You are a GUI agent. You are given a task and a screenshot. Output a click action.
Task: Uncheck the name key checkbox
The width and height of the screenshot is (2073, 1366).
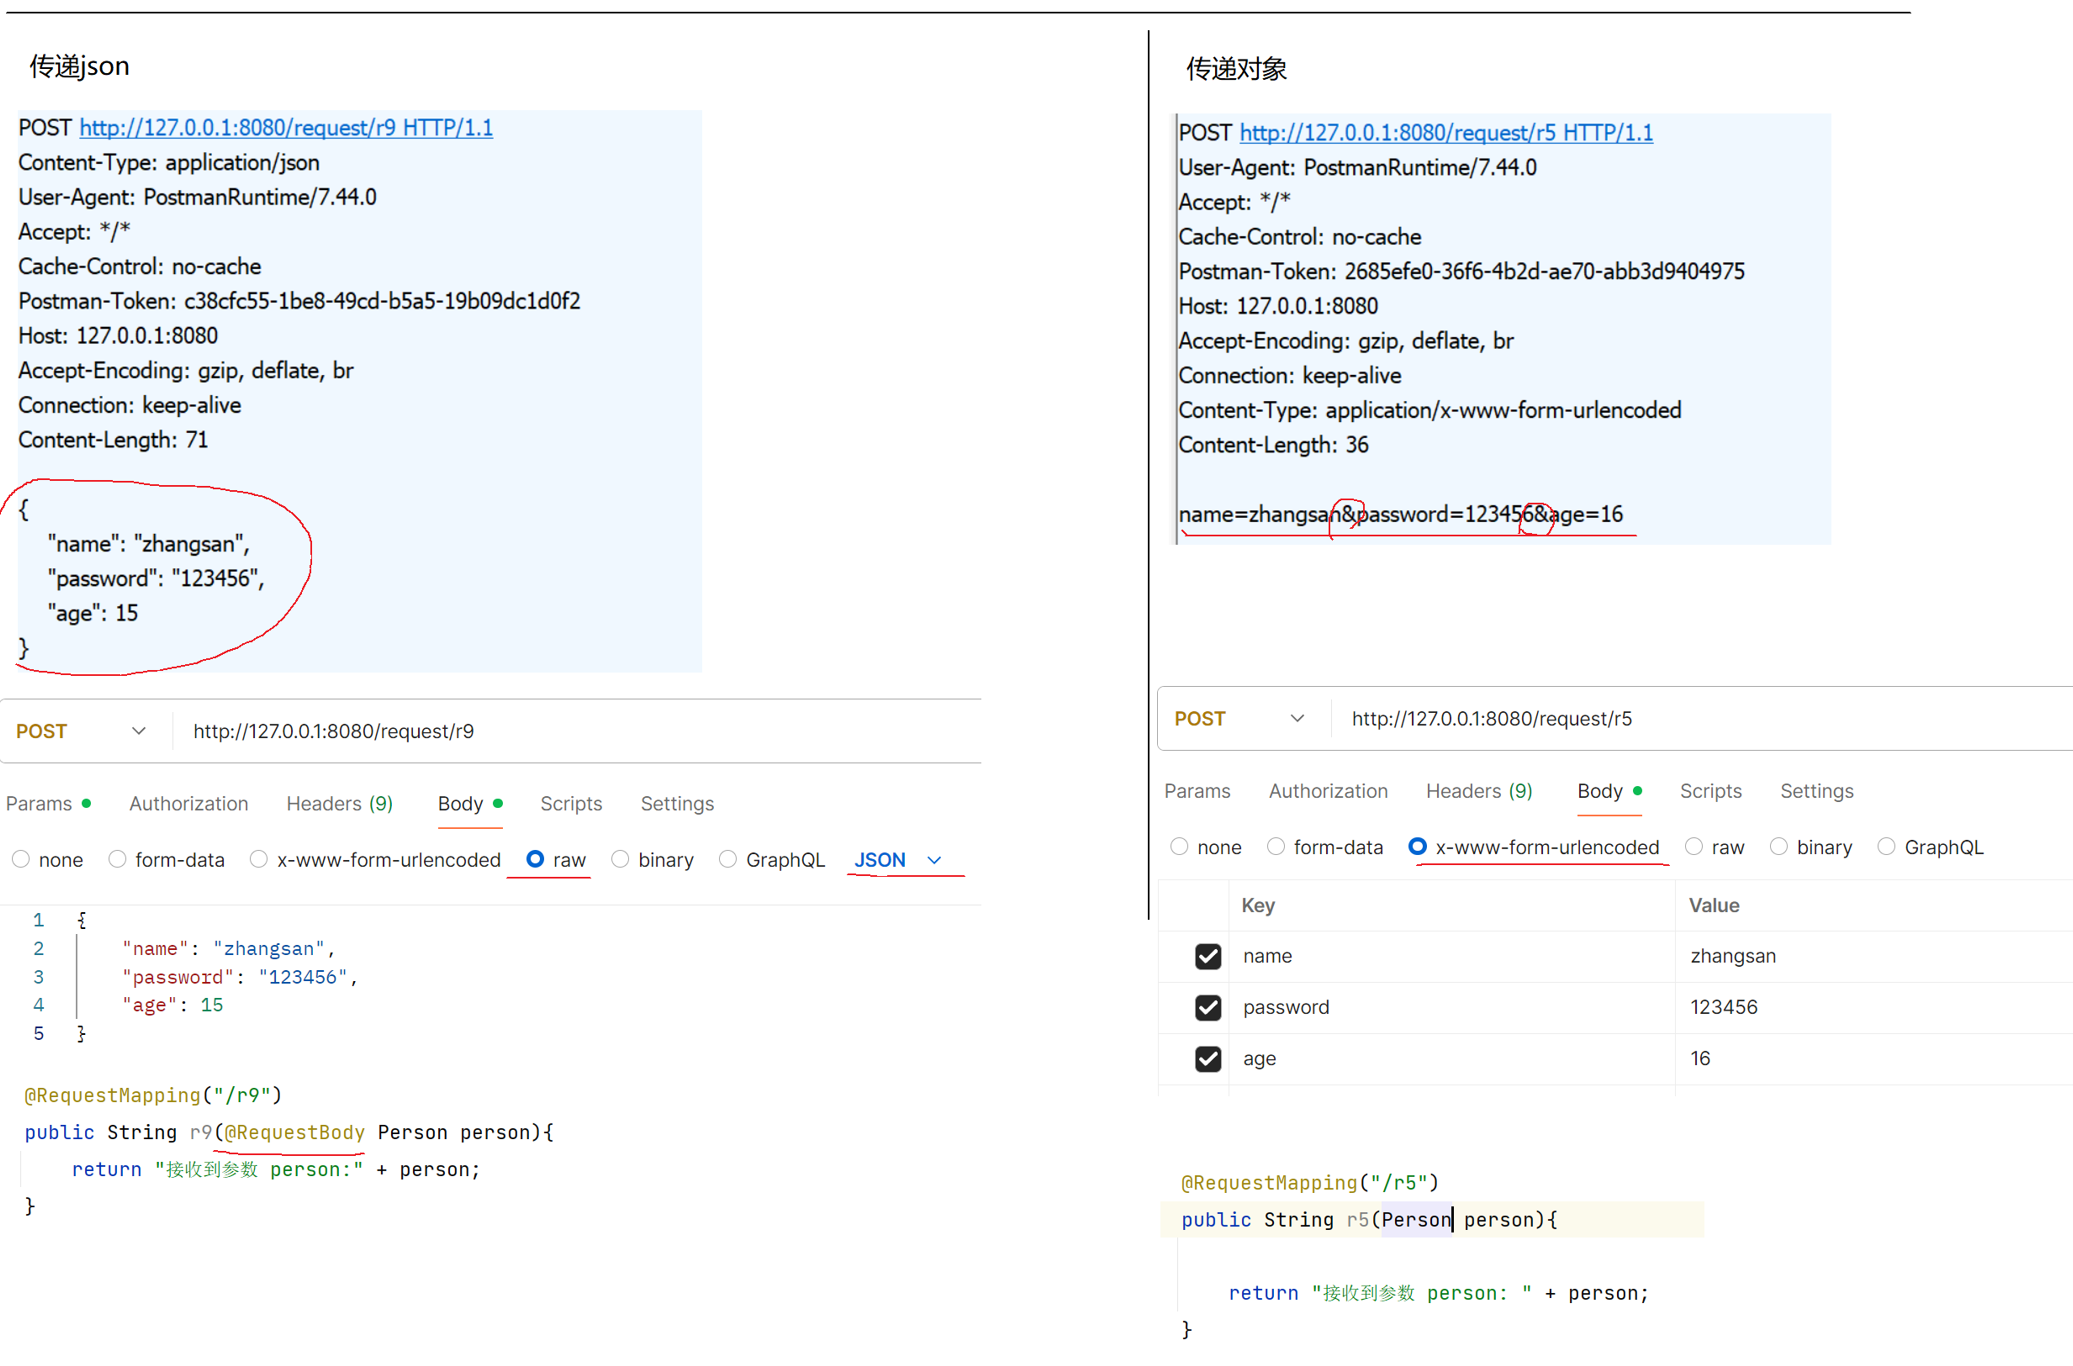(1207, 956)
